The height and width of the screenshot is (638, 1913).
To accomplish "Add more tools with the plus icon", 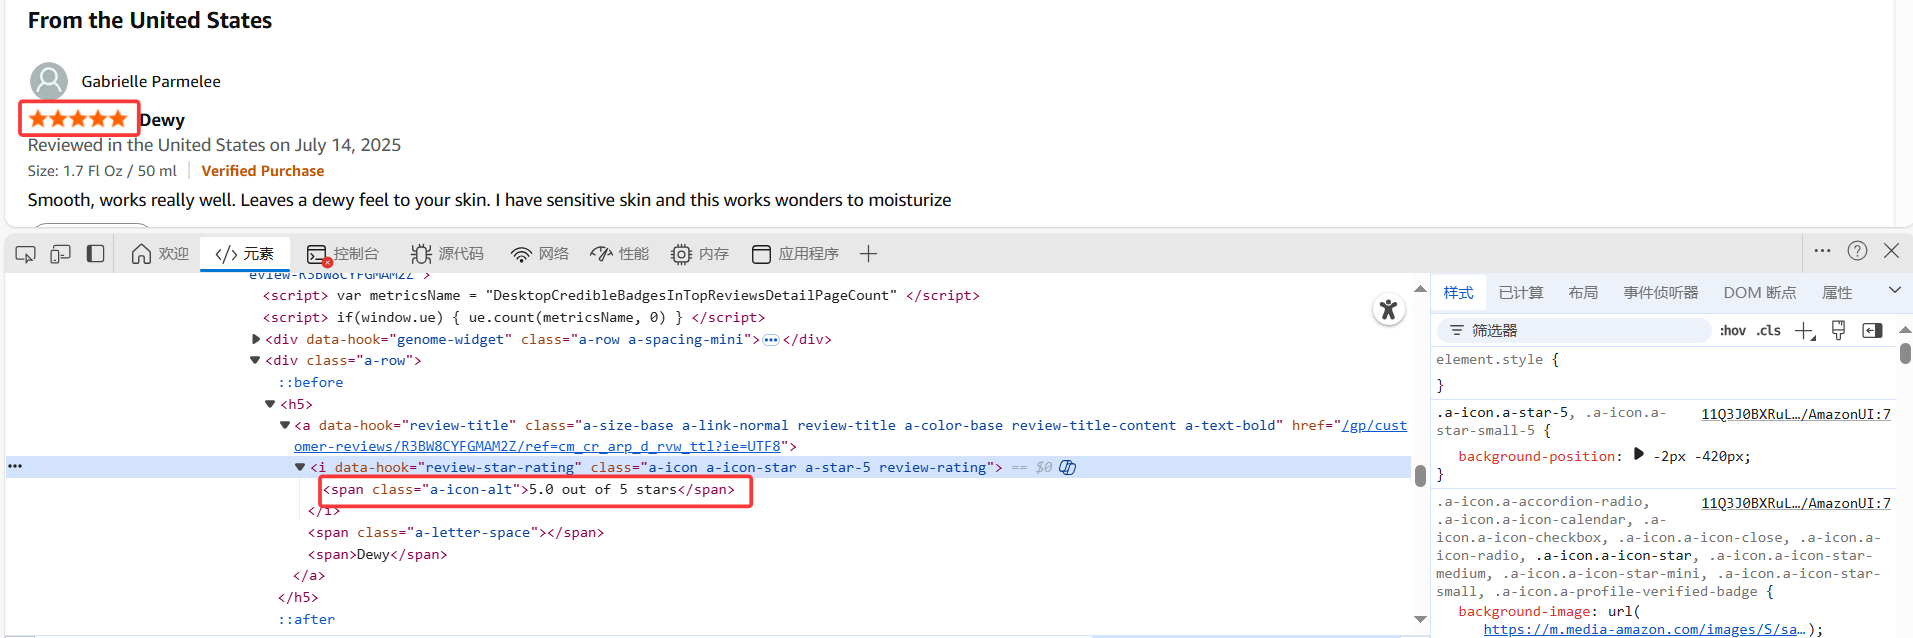I will pos(868,254).
